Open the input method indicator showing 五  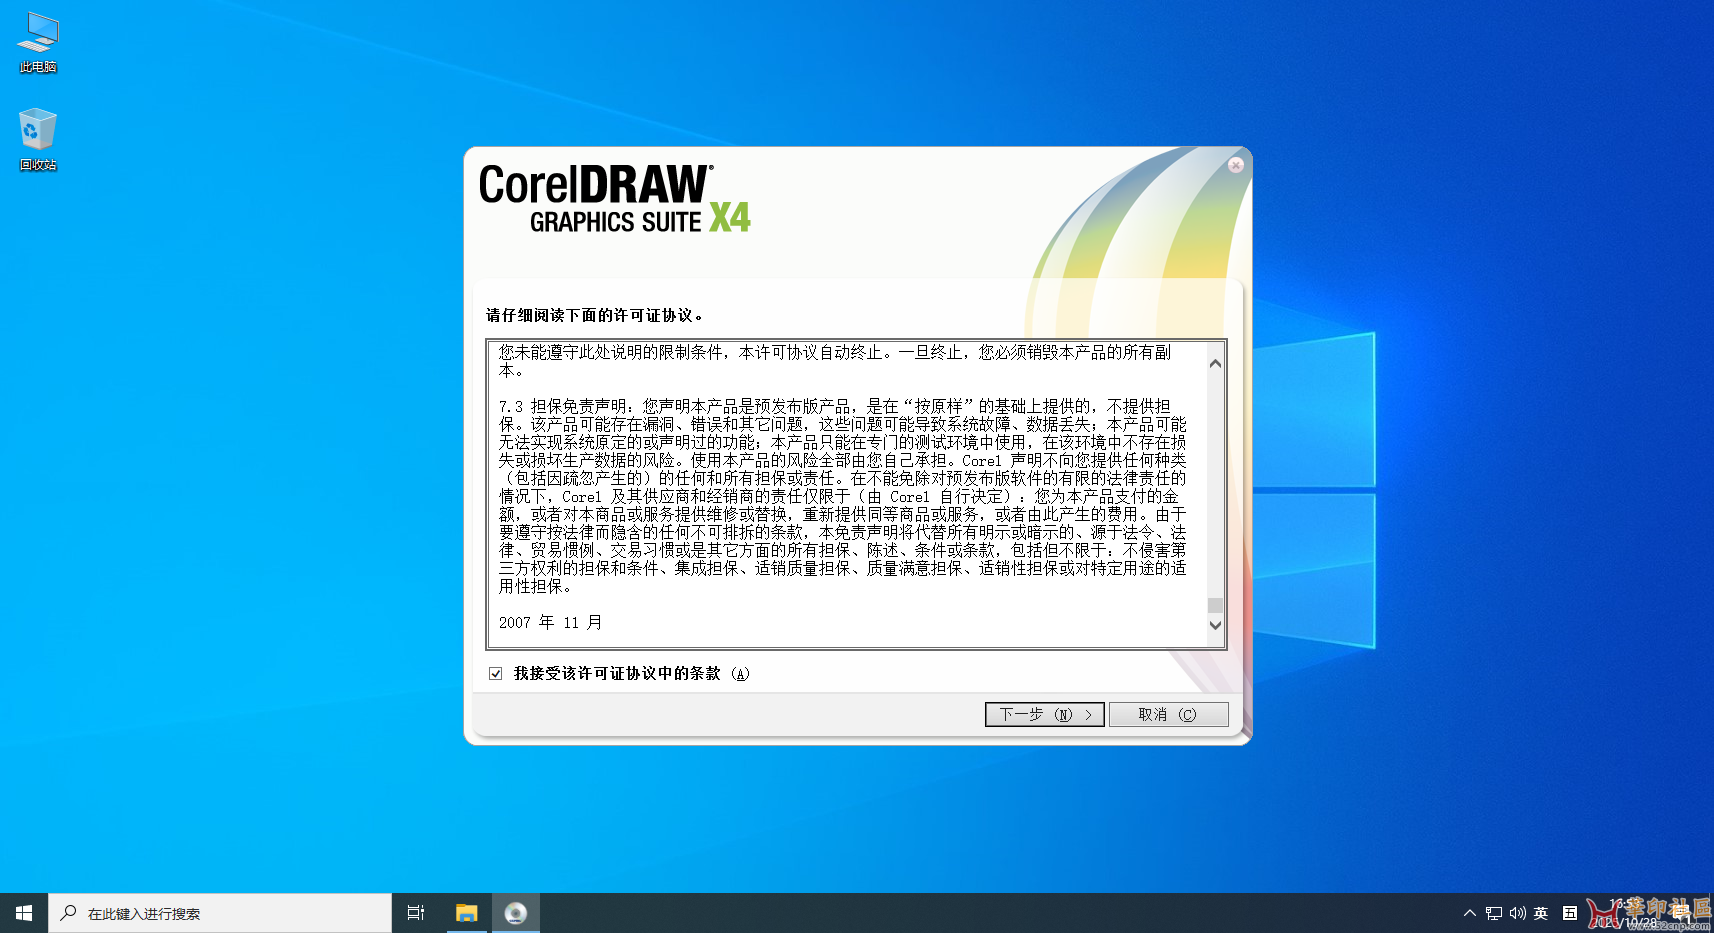coord(1568,912)
